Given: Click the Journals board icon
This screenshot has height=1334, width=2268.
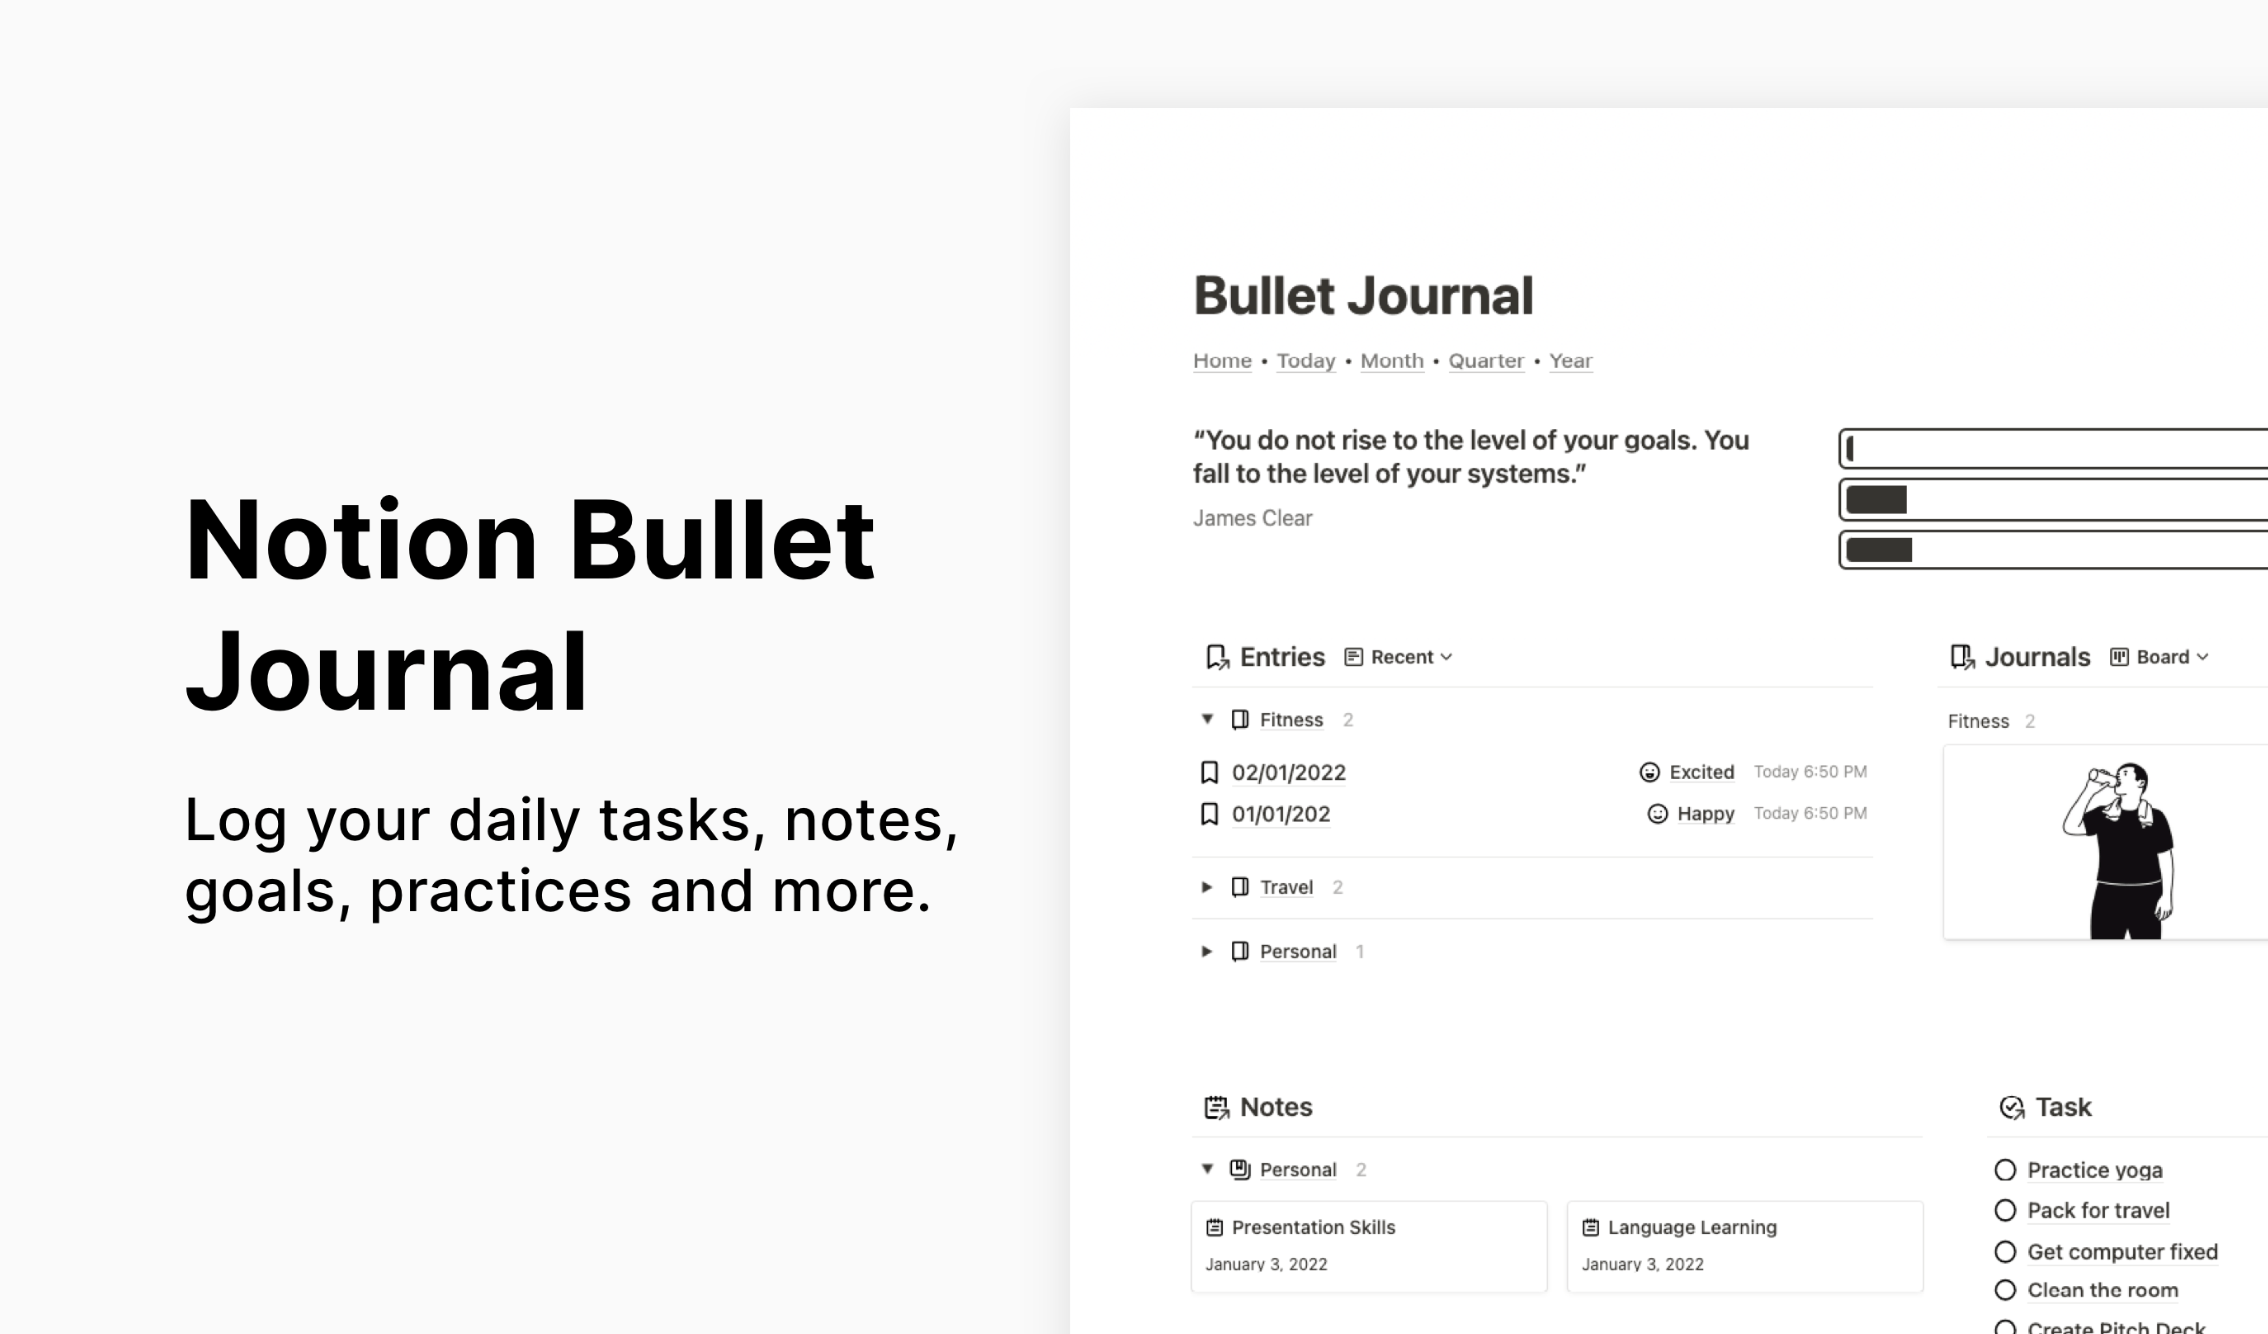Looking at the screenshot, I should click(2123, 656).
